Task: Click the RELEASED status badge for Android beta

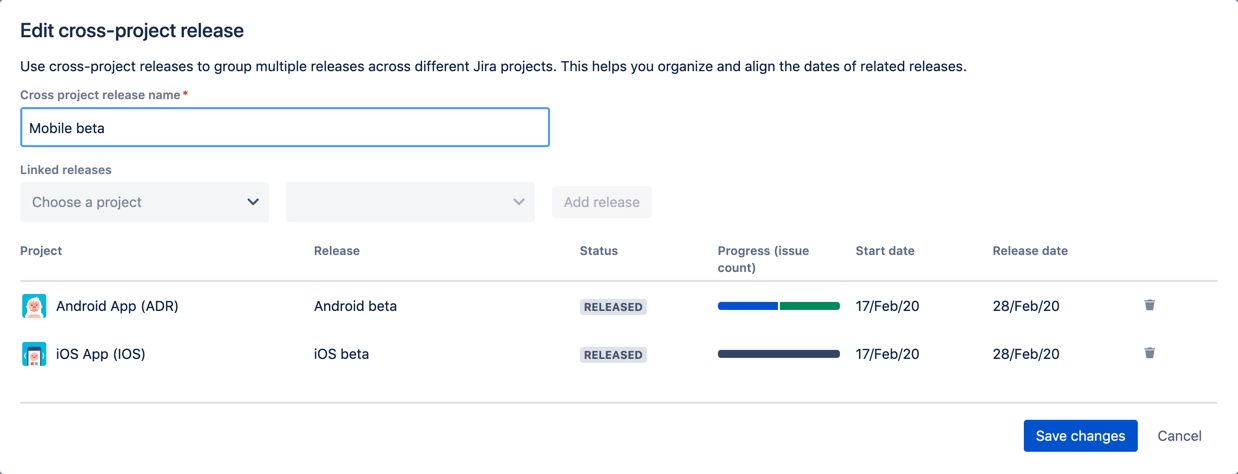Action: [x=613, y=307]
